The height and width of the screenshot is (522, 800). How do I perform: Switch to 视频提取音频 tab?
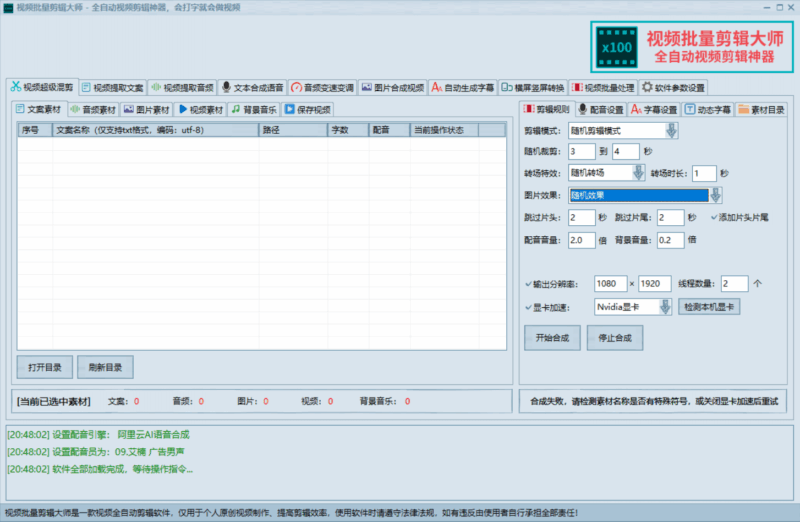[x=183, y=88]
